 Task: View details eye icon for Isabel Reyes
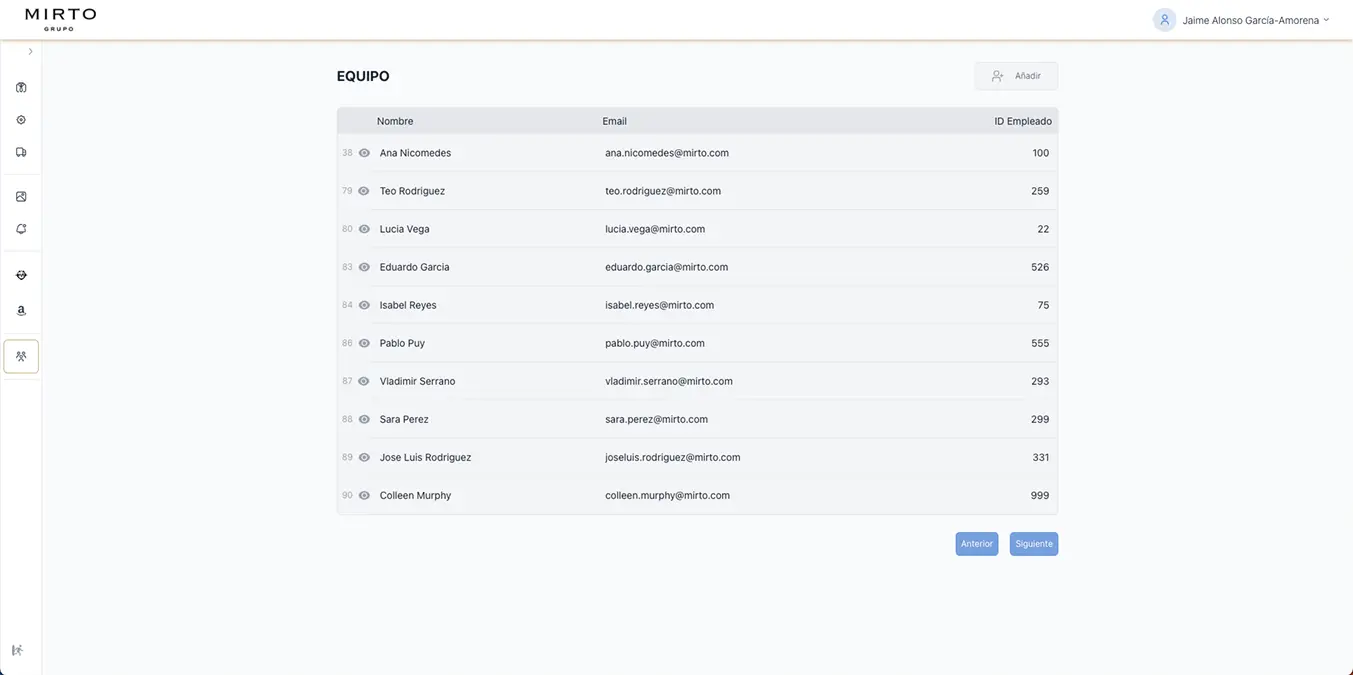coord(364,305)
